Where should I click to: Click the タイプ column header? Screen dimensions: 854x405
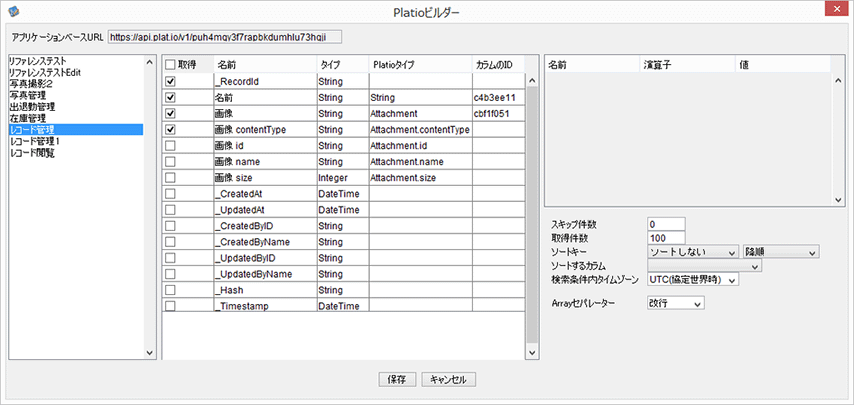(x=342, y=65)
